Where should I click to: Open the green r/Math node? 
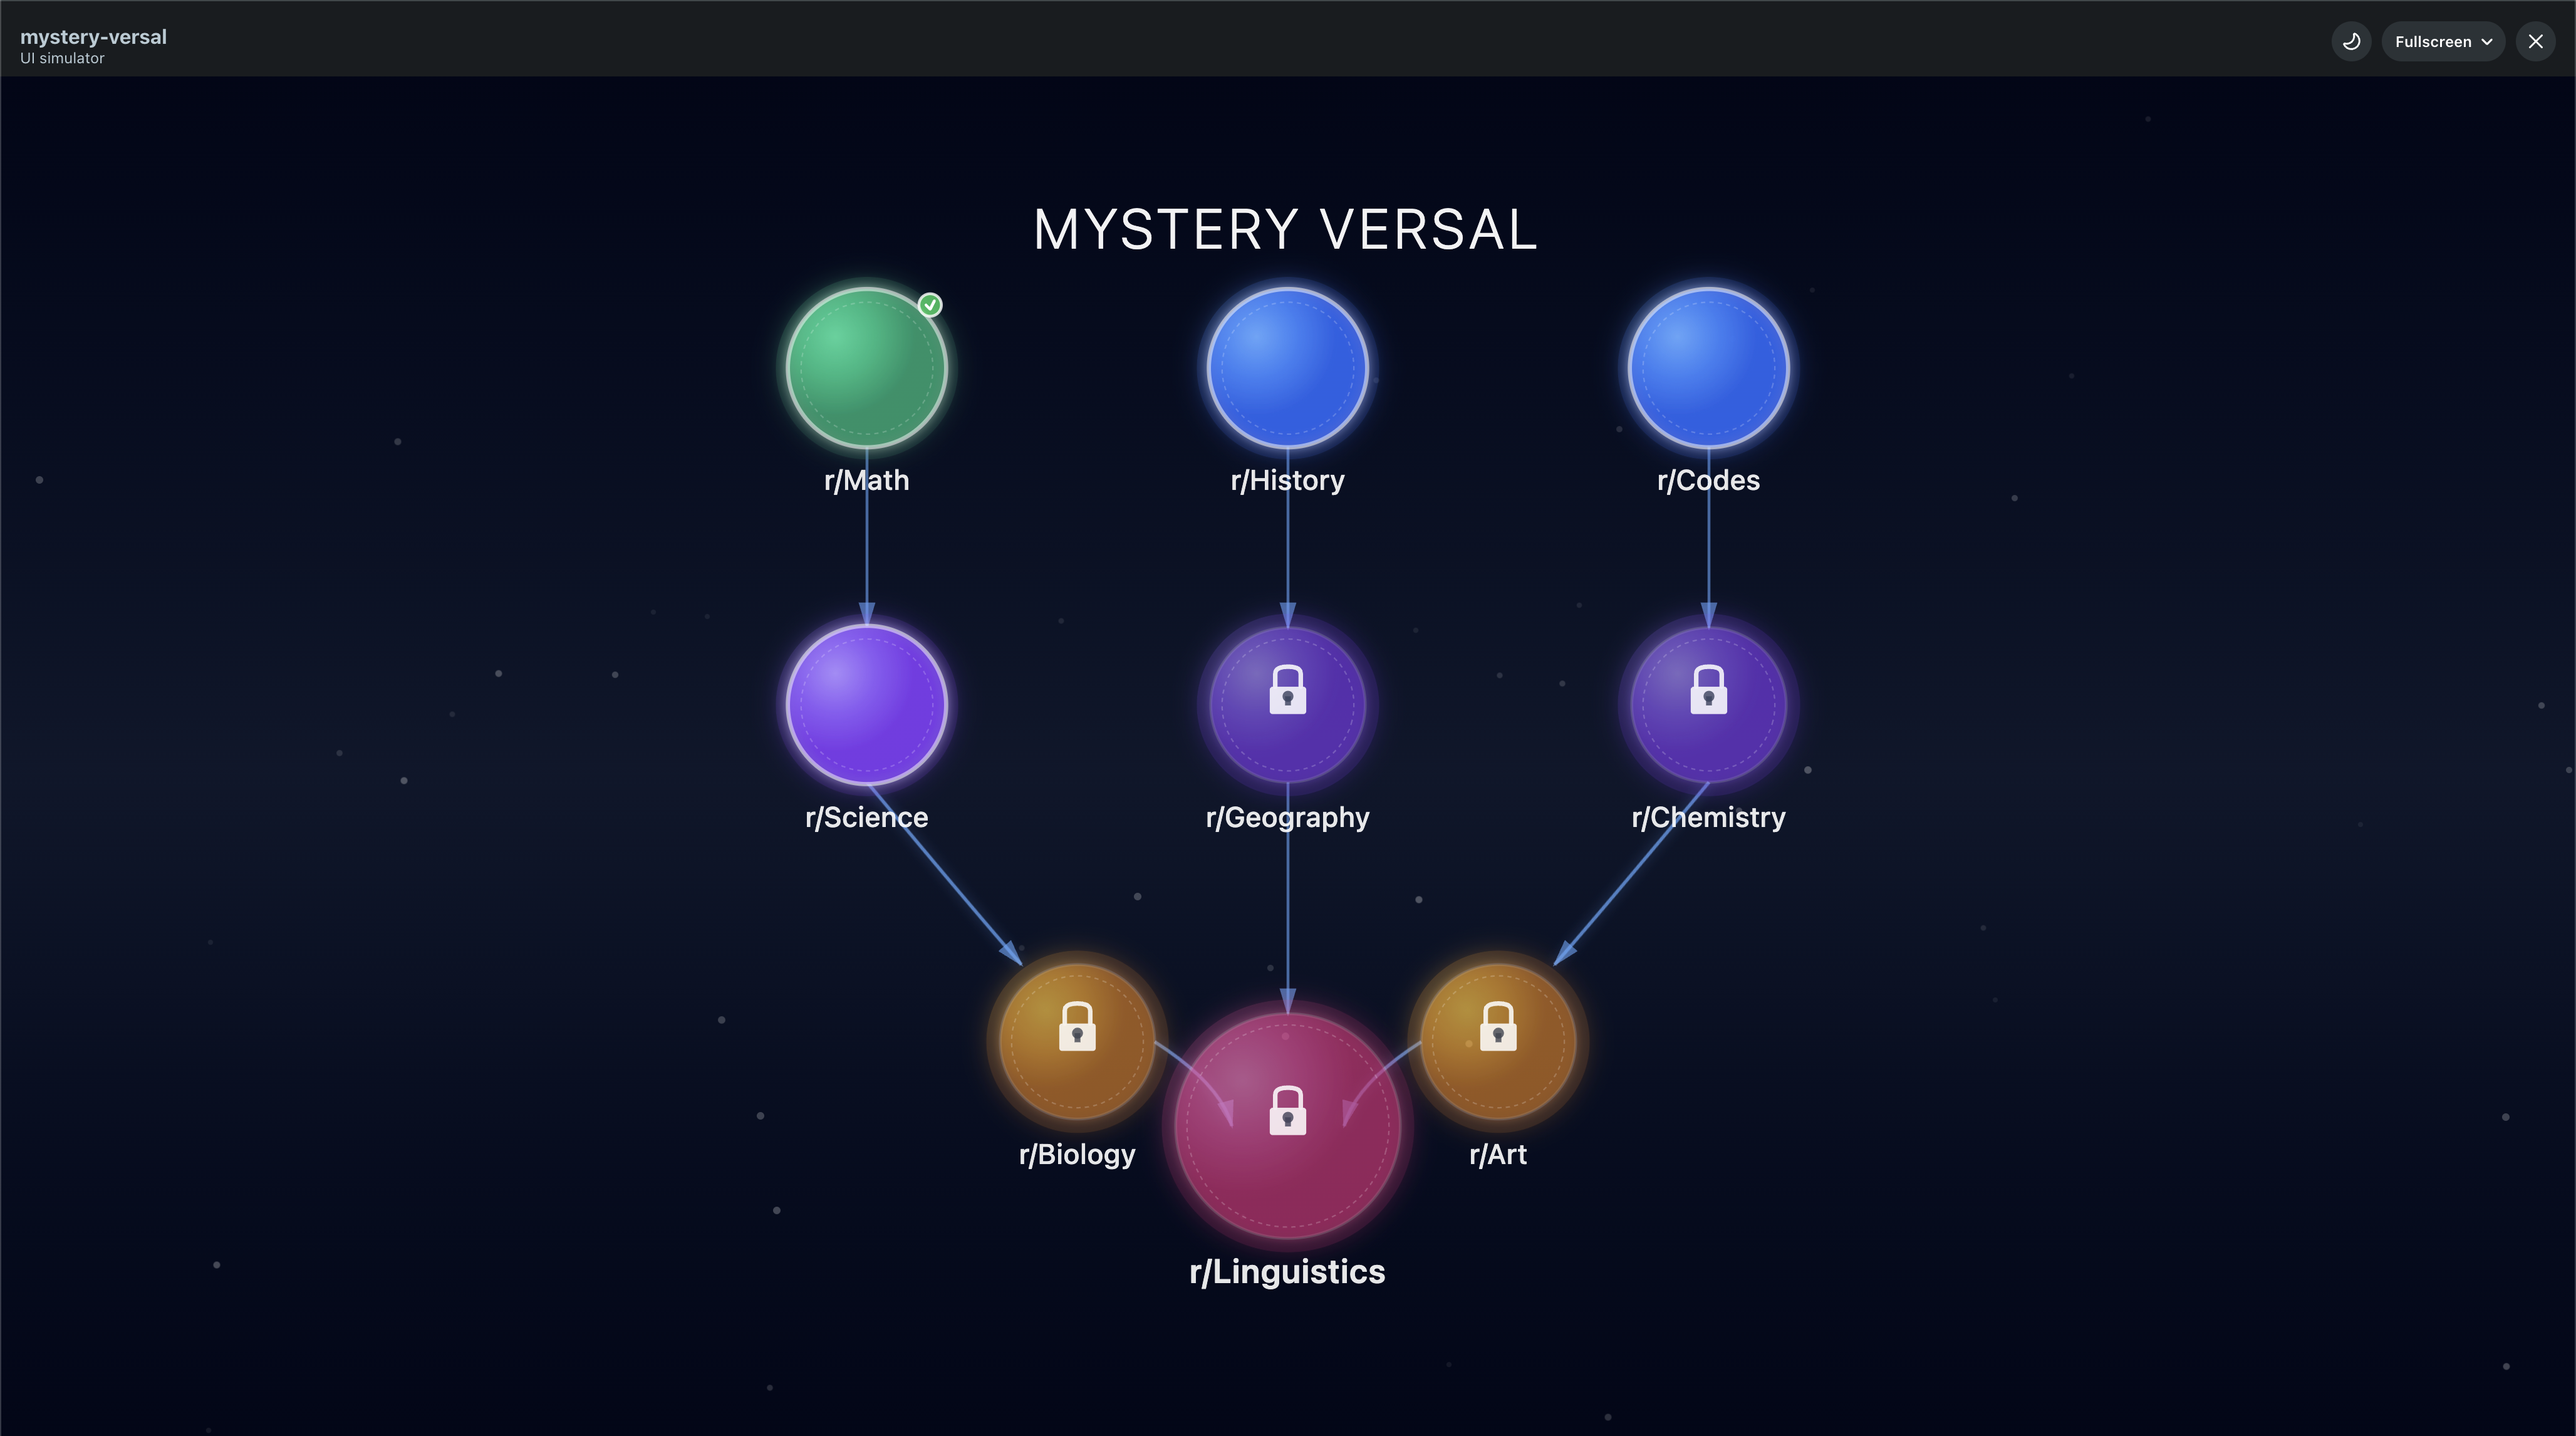point(866,368)
